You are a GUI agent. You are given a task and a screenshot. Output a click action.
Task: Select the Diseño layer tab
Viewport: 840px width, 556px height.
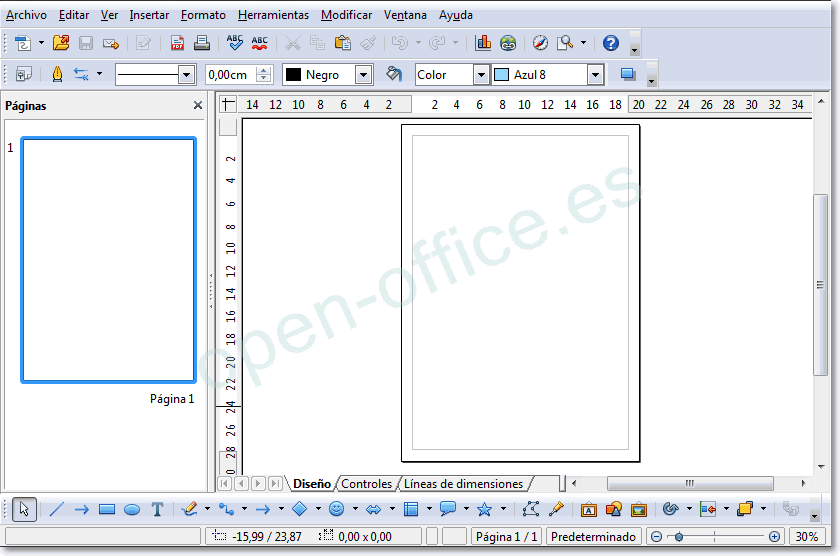[312, 484]
